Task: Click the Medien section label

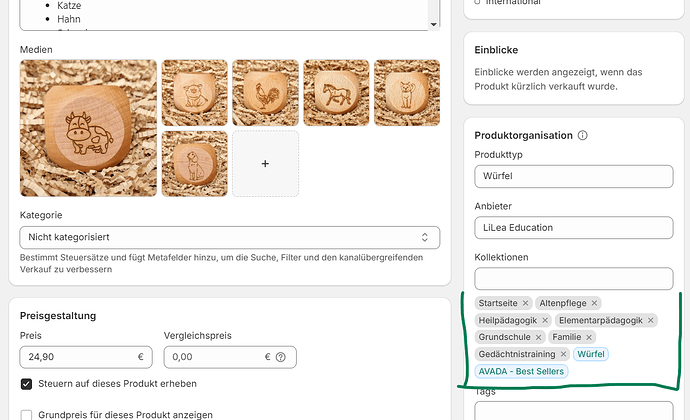Action: [x=36, y=49]
